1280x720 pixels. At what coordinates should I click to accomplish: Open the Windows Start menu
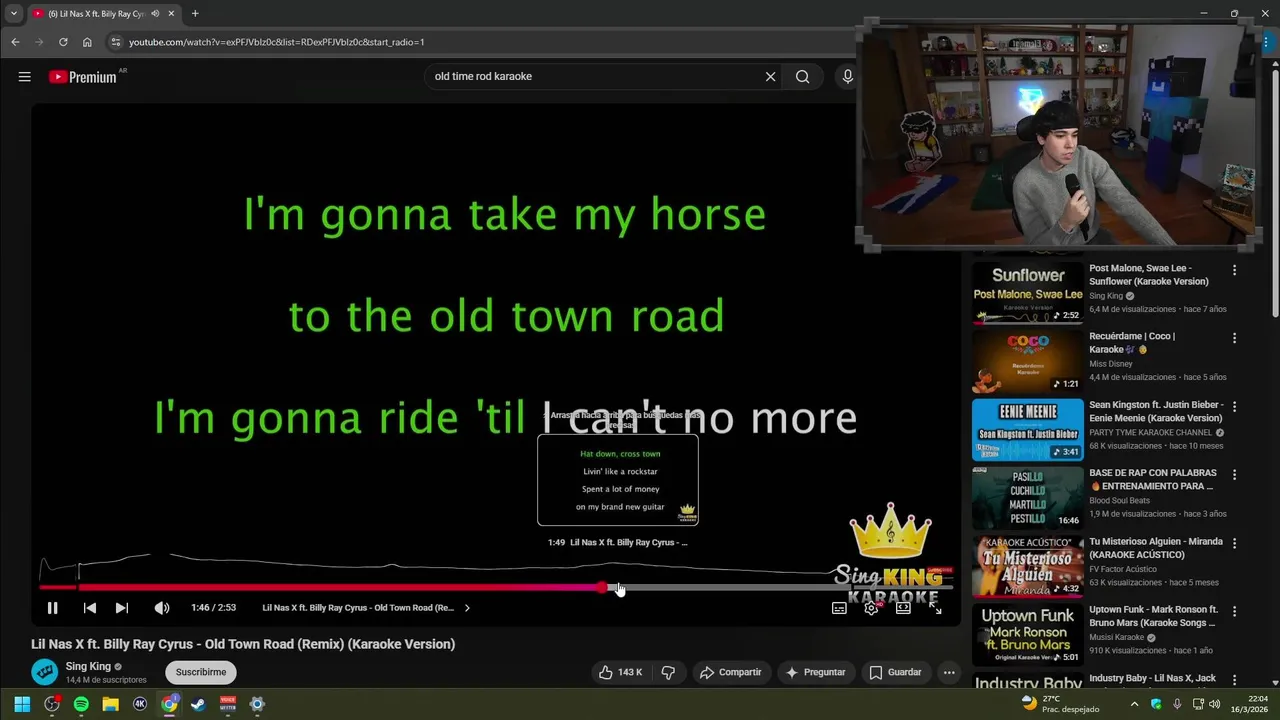pos(22,704)
